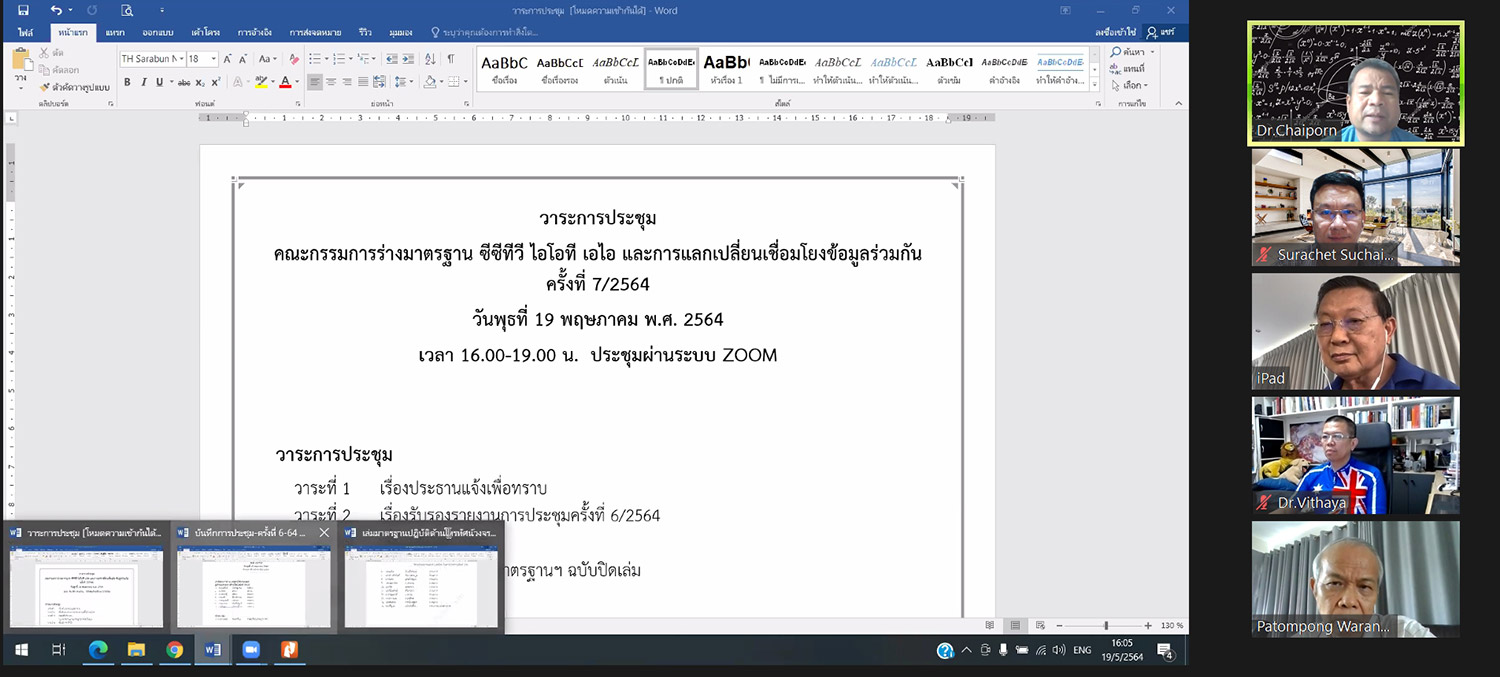Increase indent of the paragraph

coord(408,59)
